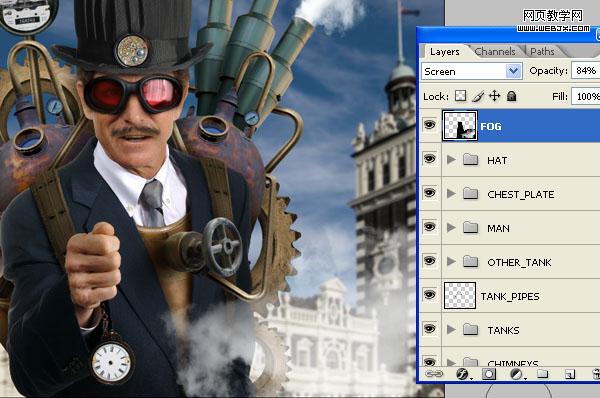Click the MAN group folder icon

point(470,227)
